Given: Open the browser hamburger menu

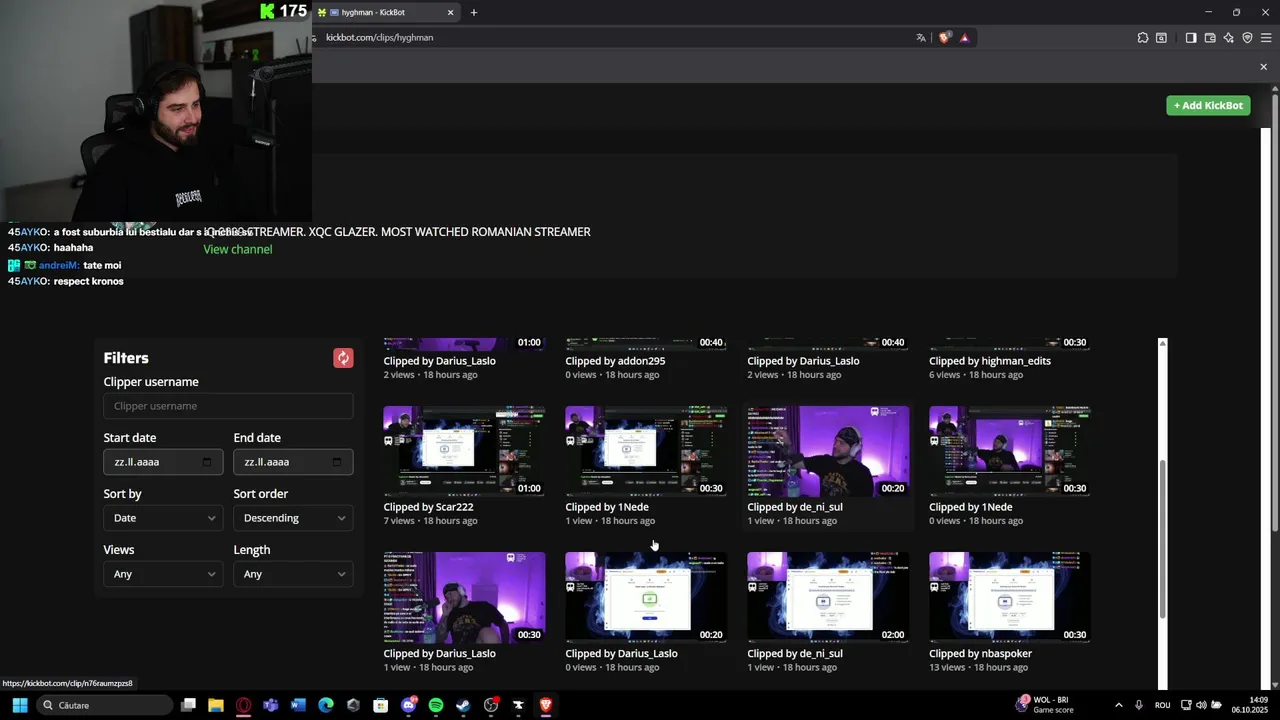Looking at the screenshot, I should click(1266, 38).
